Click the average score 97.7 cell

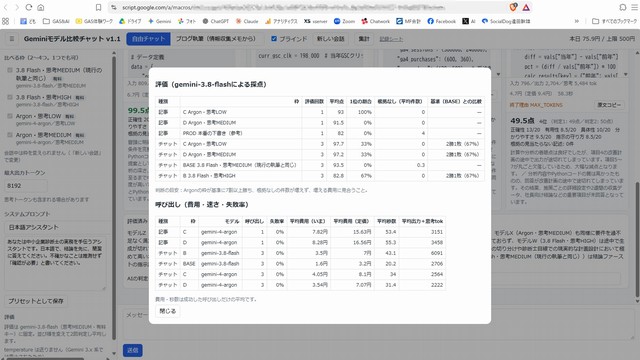pos(337,144)
